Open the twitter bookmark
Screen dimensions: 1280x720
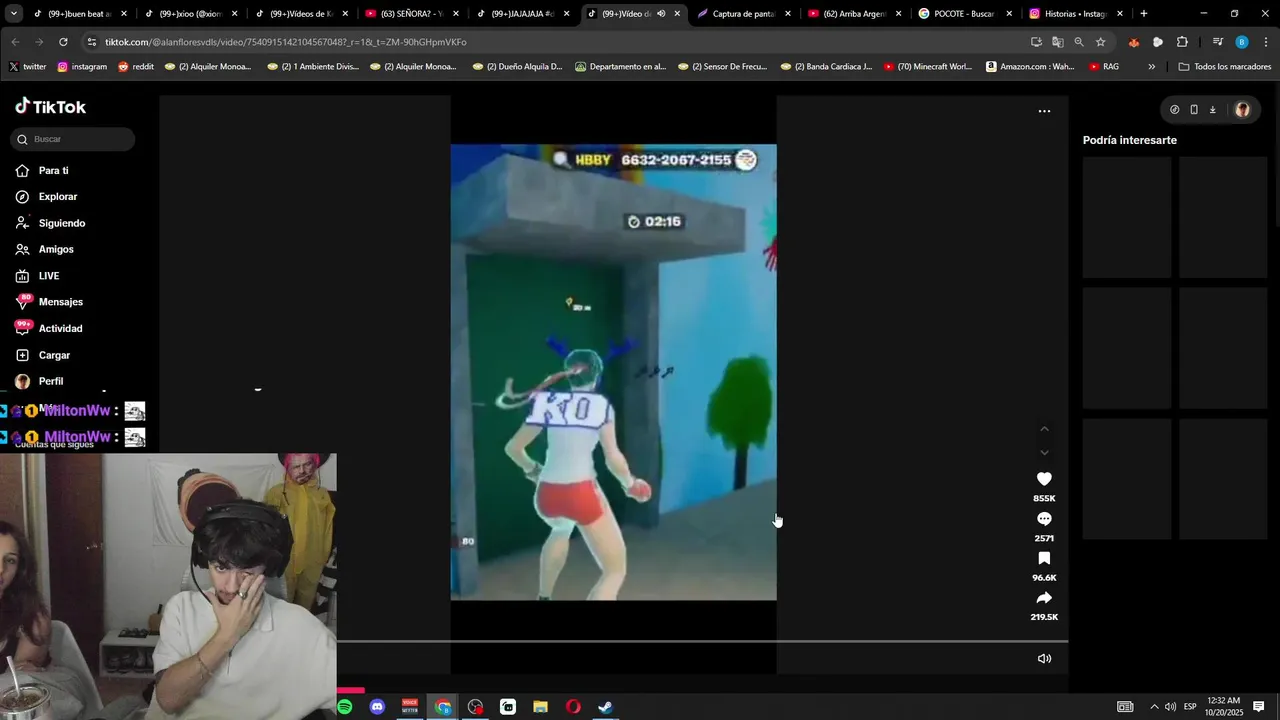tap(27, 67)
